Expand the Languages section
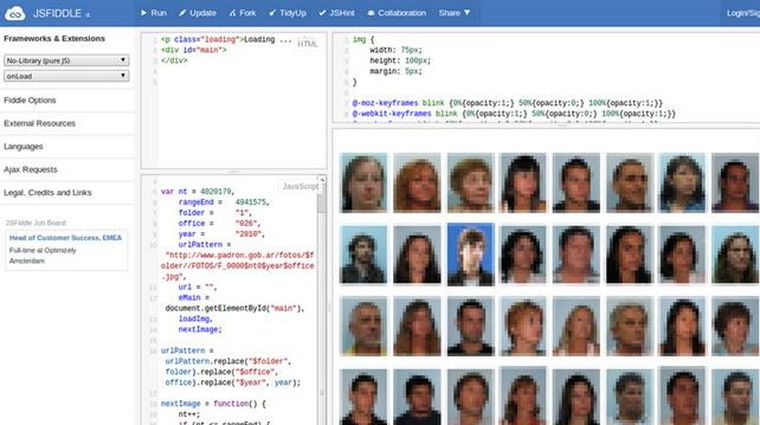The height and width of the screenshot is (425, 760). click(26, 146)
